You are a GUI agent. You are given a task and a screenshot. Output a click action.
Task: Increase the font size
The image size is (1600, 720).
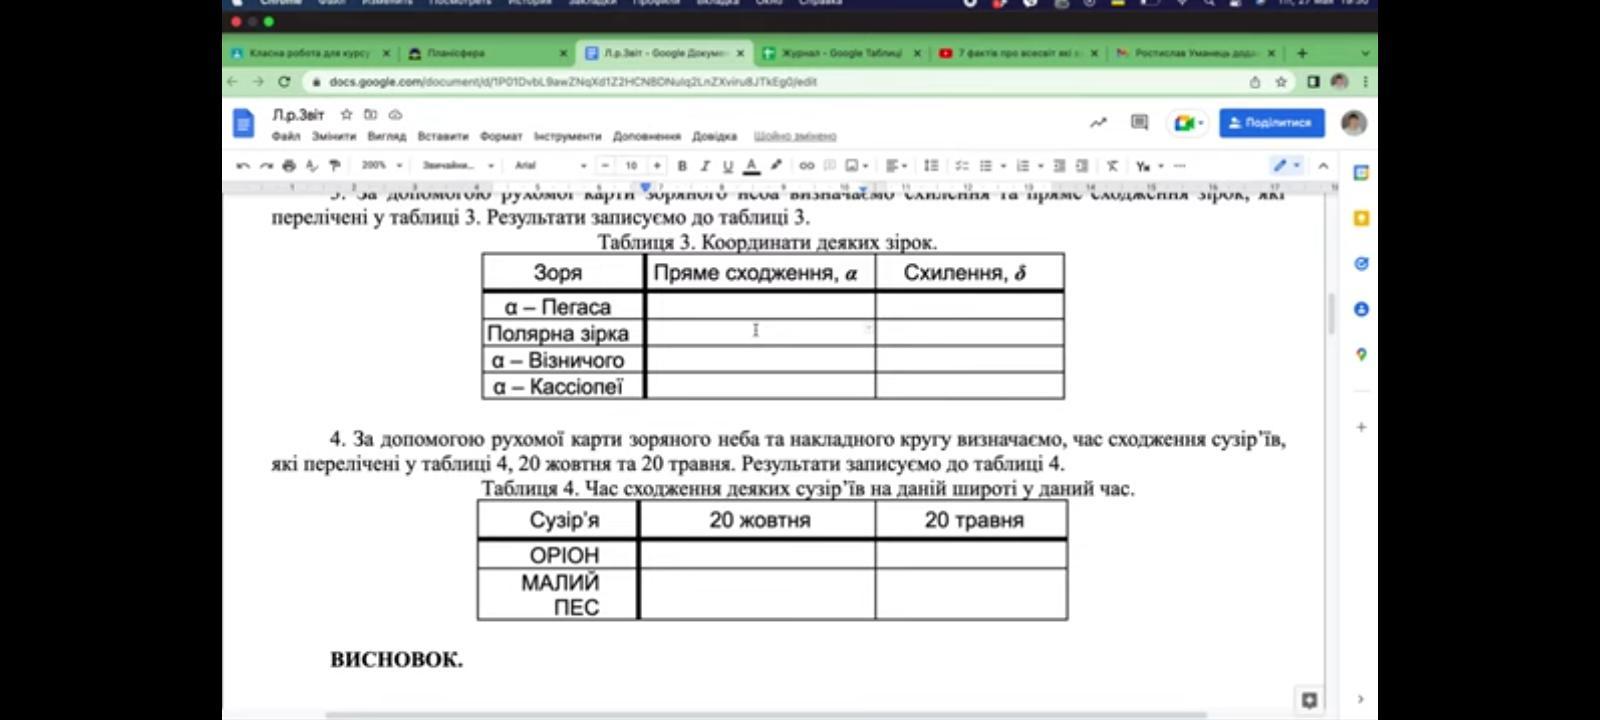(657, 166)
